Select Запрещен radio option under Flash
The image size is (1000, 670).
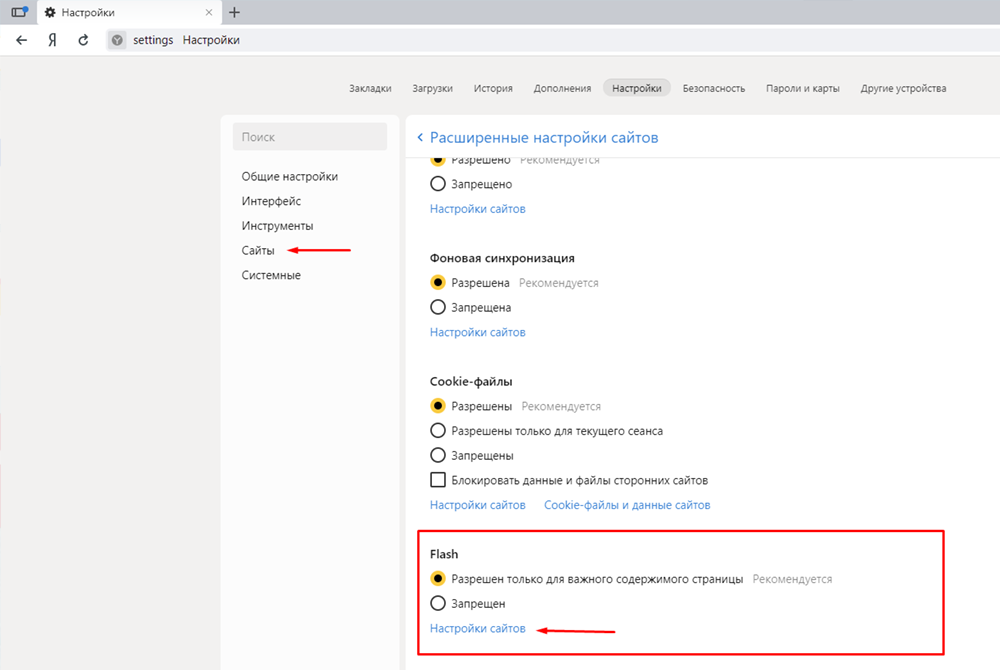click(x=437, y=603)
